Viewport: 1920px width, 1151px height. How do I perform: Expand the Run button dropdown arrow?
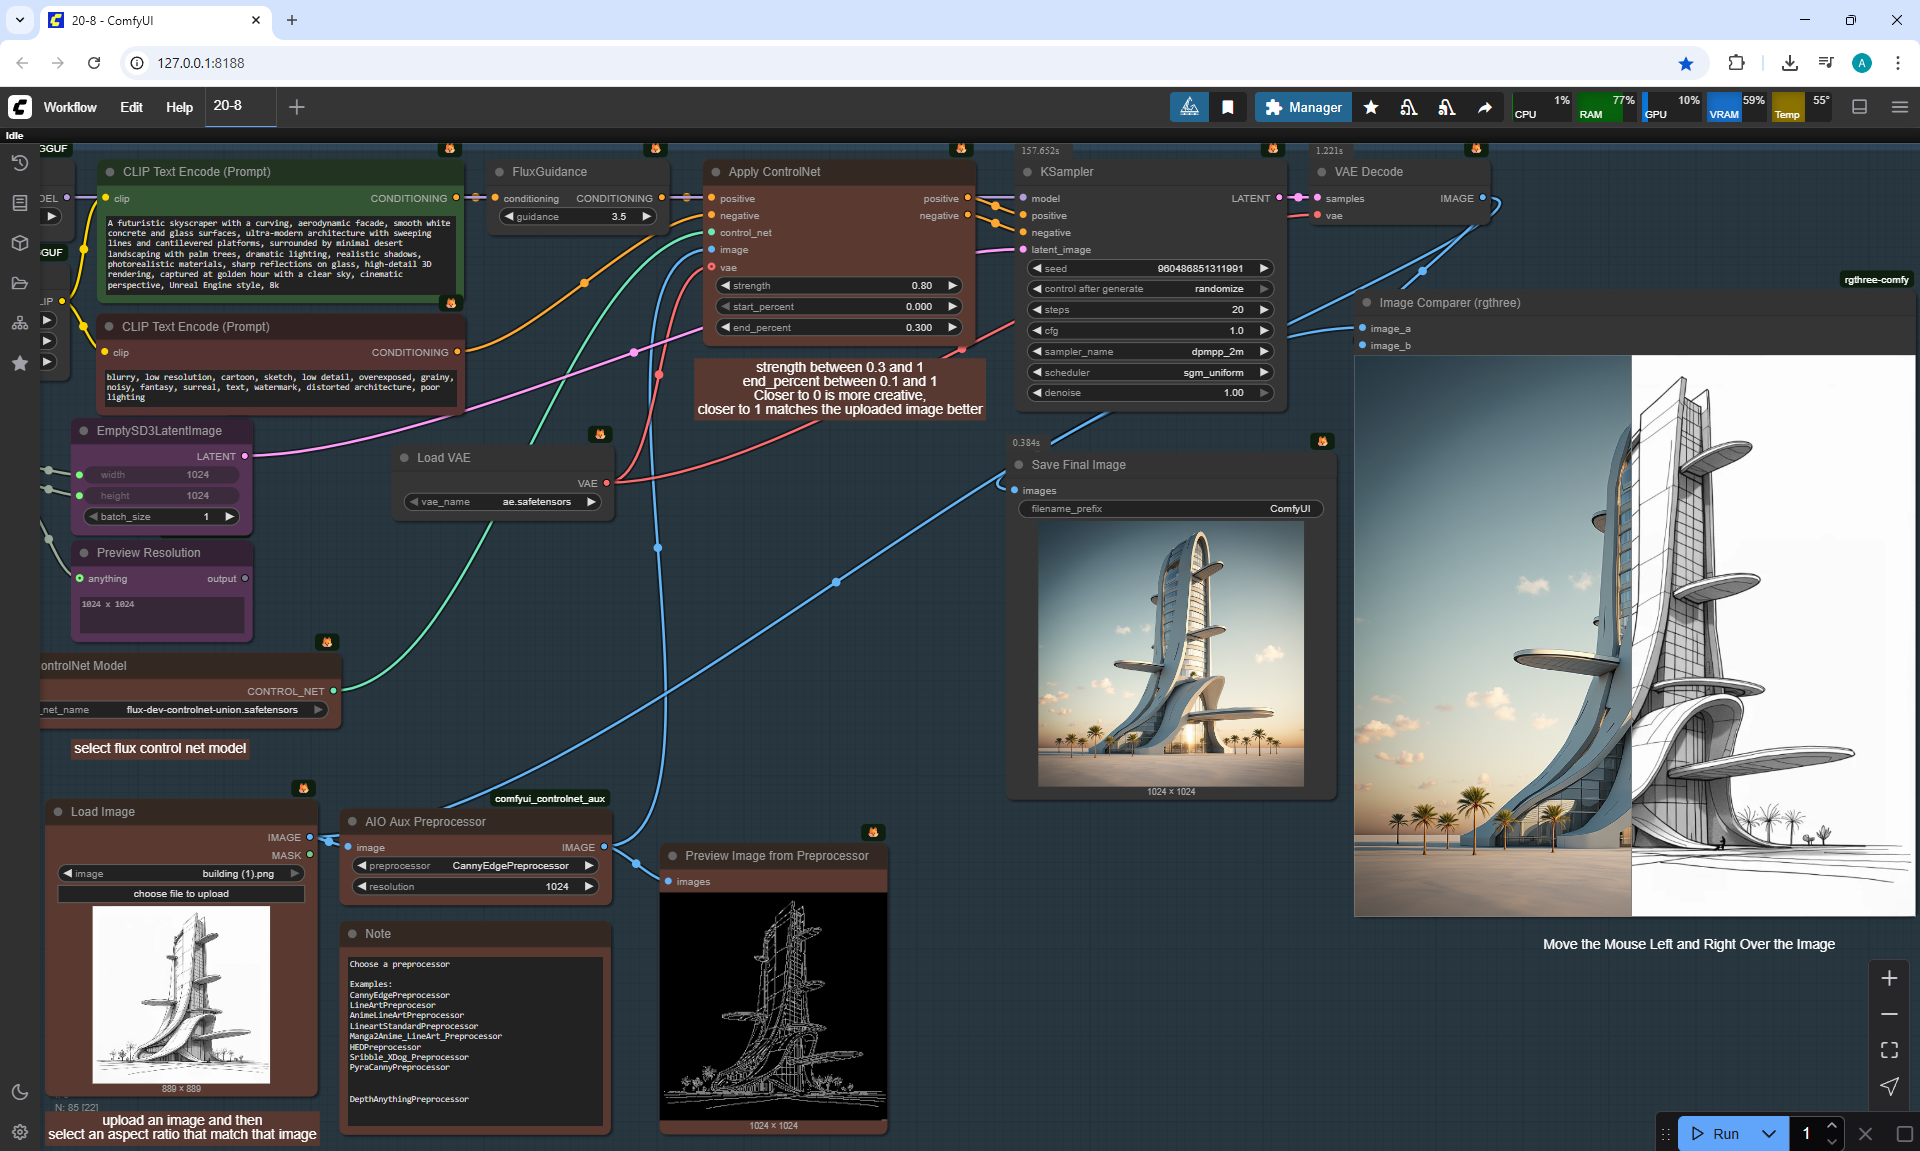(1768, 1133)
